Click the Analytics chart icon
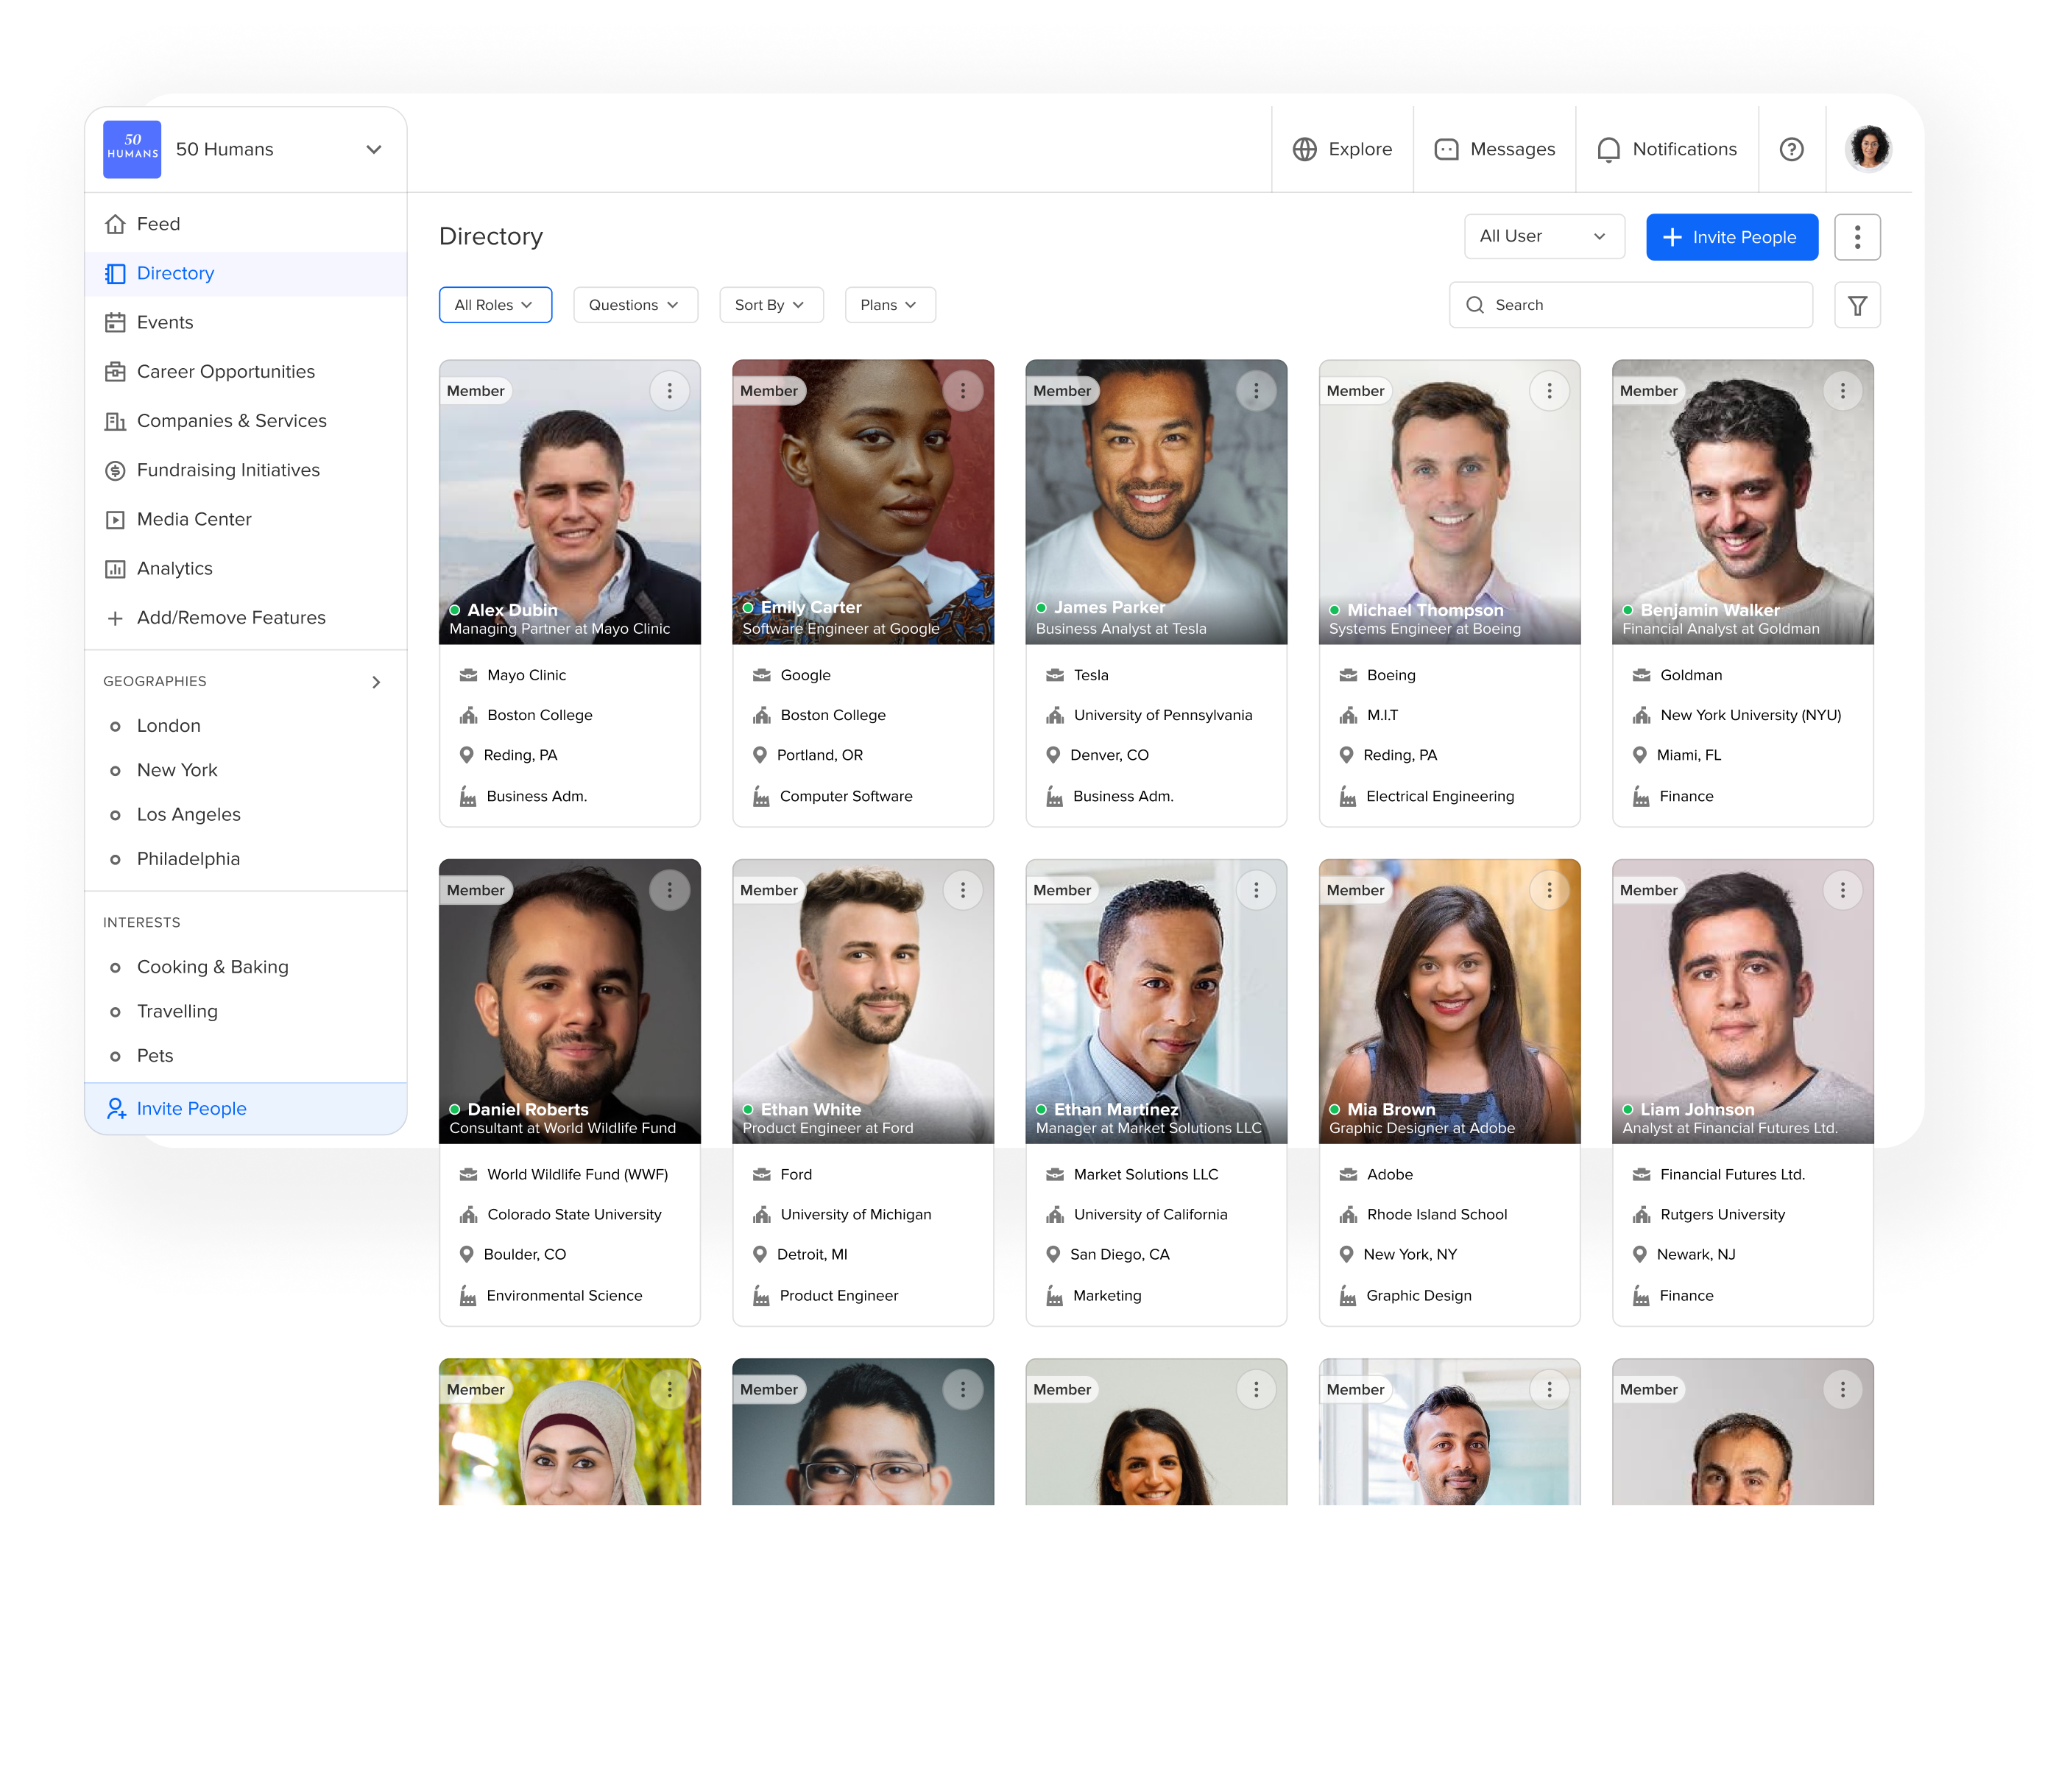Image resolution: width=2056 pixels, height=1792 pixels. [115, 568]
